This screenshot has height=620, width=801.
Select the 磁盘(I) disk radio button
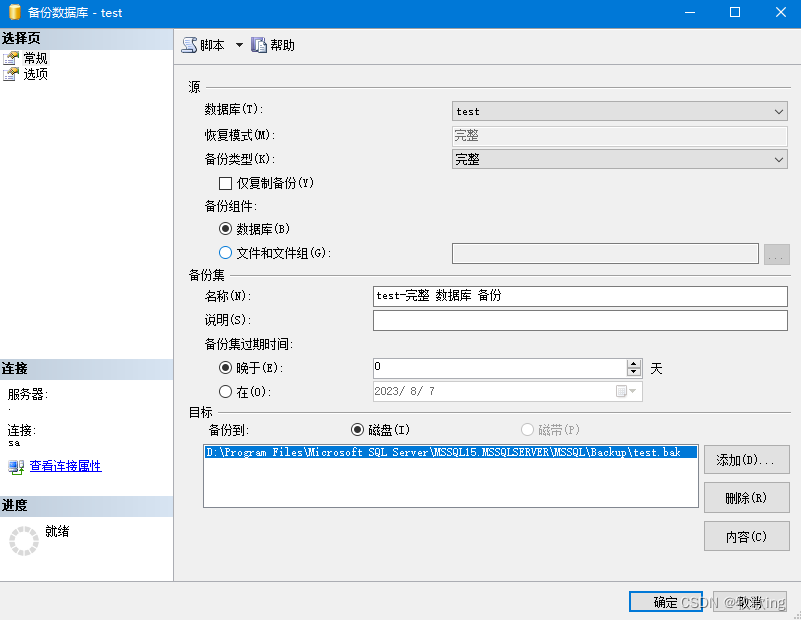coord(358,430)
